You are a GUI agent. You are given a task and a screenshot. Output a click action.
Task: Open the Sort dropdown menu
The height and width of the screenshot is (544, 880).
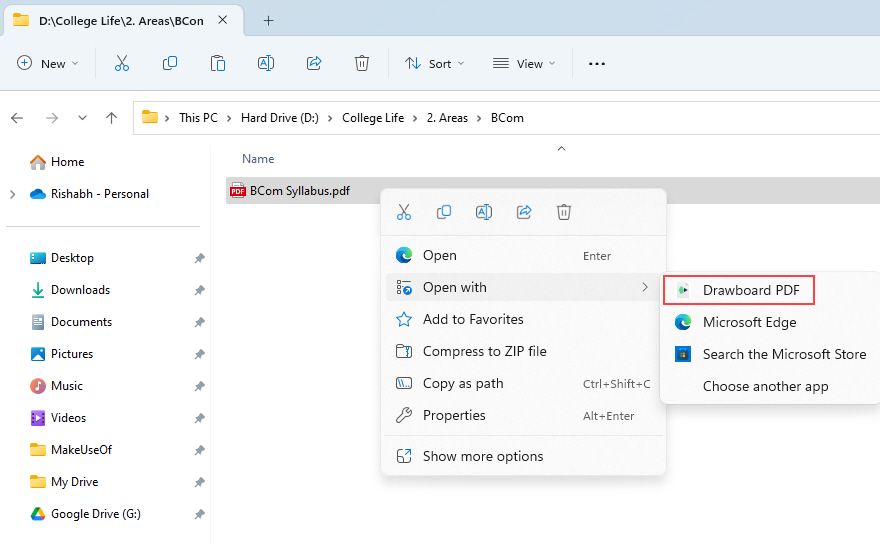coord(434,63)
